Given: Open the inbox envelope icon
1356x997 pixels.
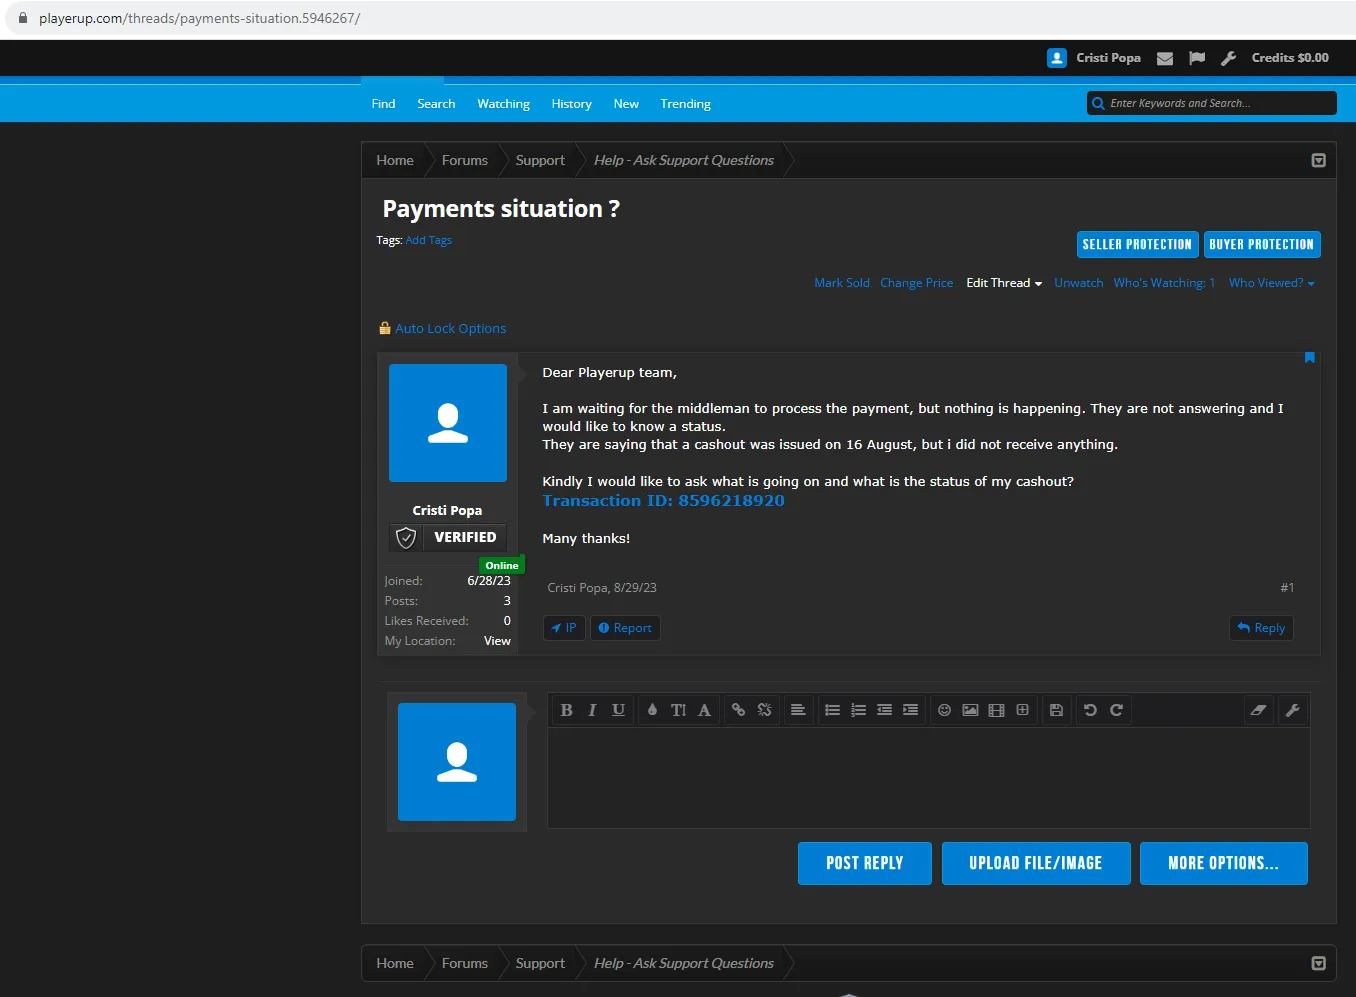Looking at the screenshot, I should tap(1165, 58).
